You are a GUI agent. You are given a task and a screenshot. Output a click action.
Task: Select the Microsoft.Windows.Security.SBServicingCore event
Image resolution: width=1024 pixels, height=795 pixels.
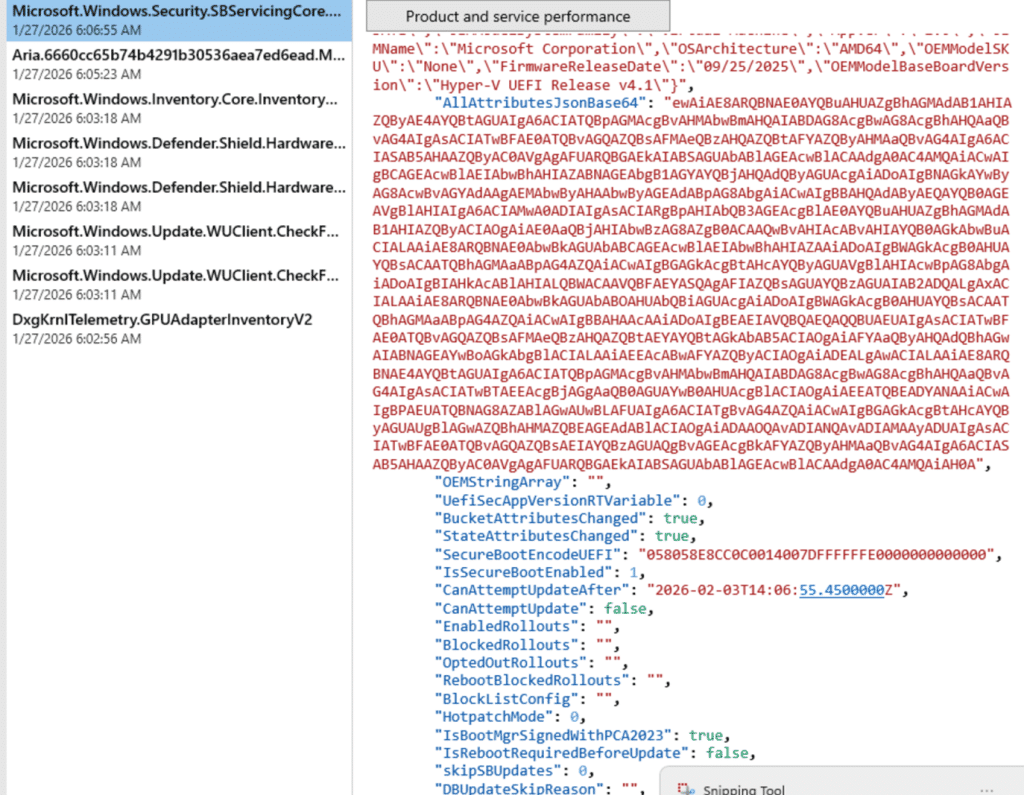[x=175, y=19]
